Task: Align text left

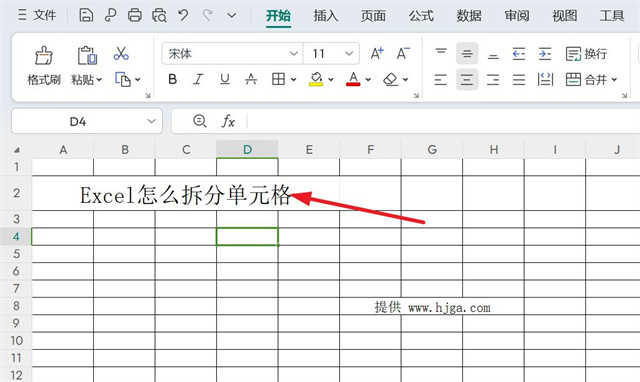Action: click(x=440, y=79)
